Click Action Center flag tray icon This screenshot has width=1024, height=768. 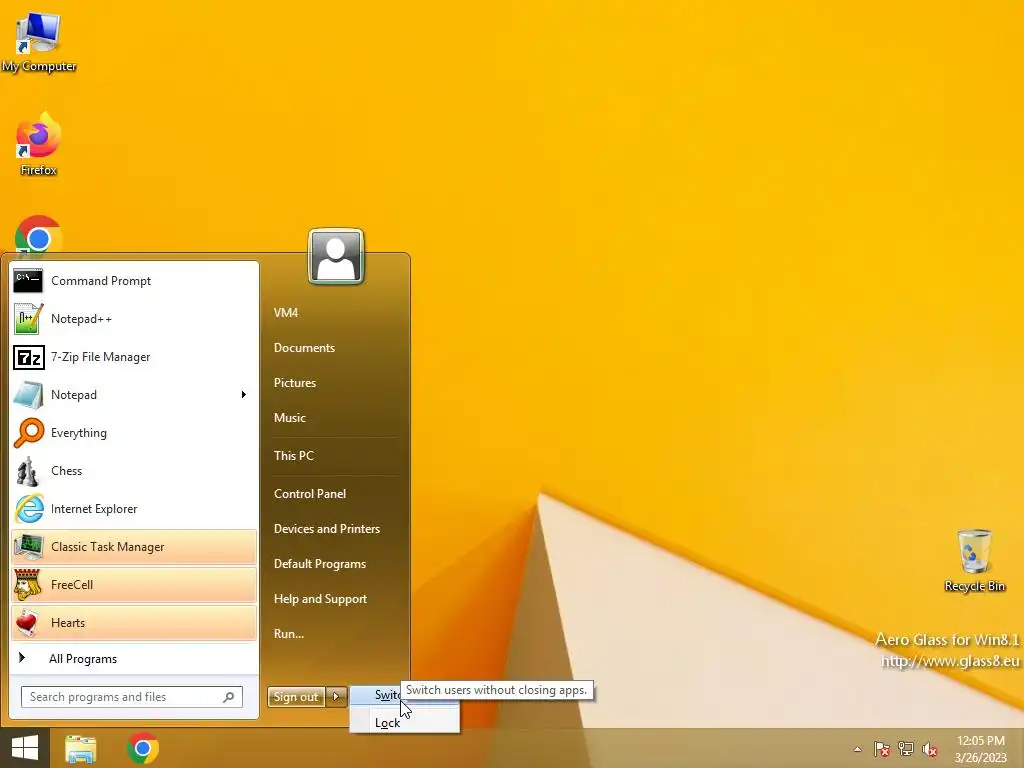click(881, 749)
